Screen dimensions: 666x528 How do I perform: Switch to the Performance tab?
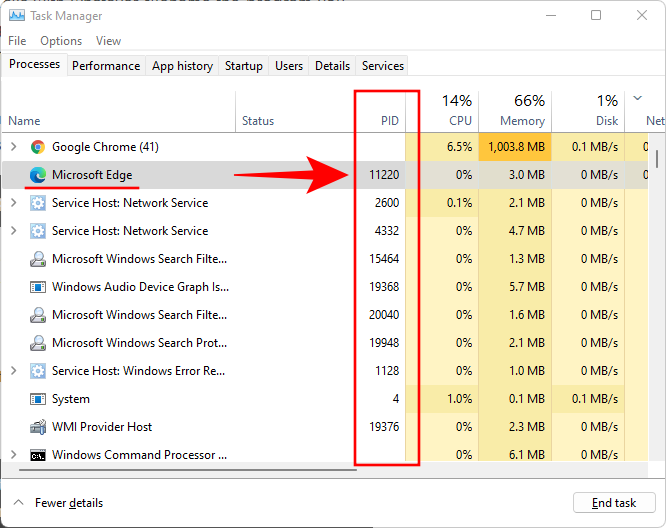click(106, 66)
